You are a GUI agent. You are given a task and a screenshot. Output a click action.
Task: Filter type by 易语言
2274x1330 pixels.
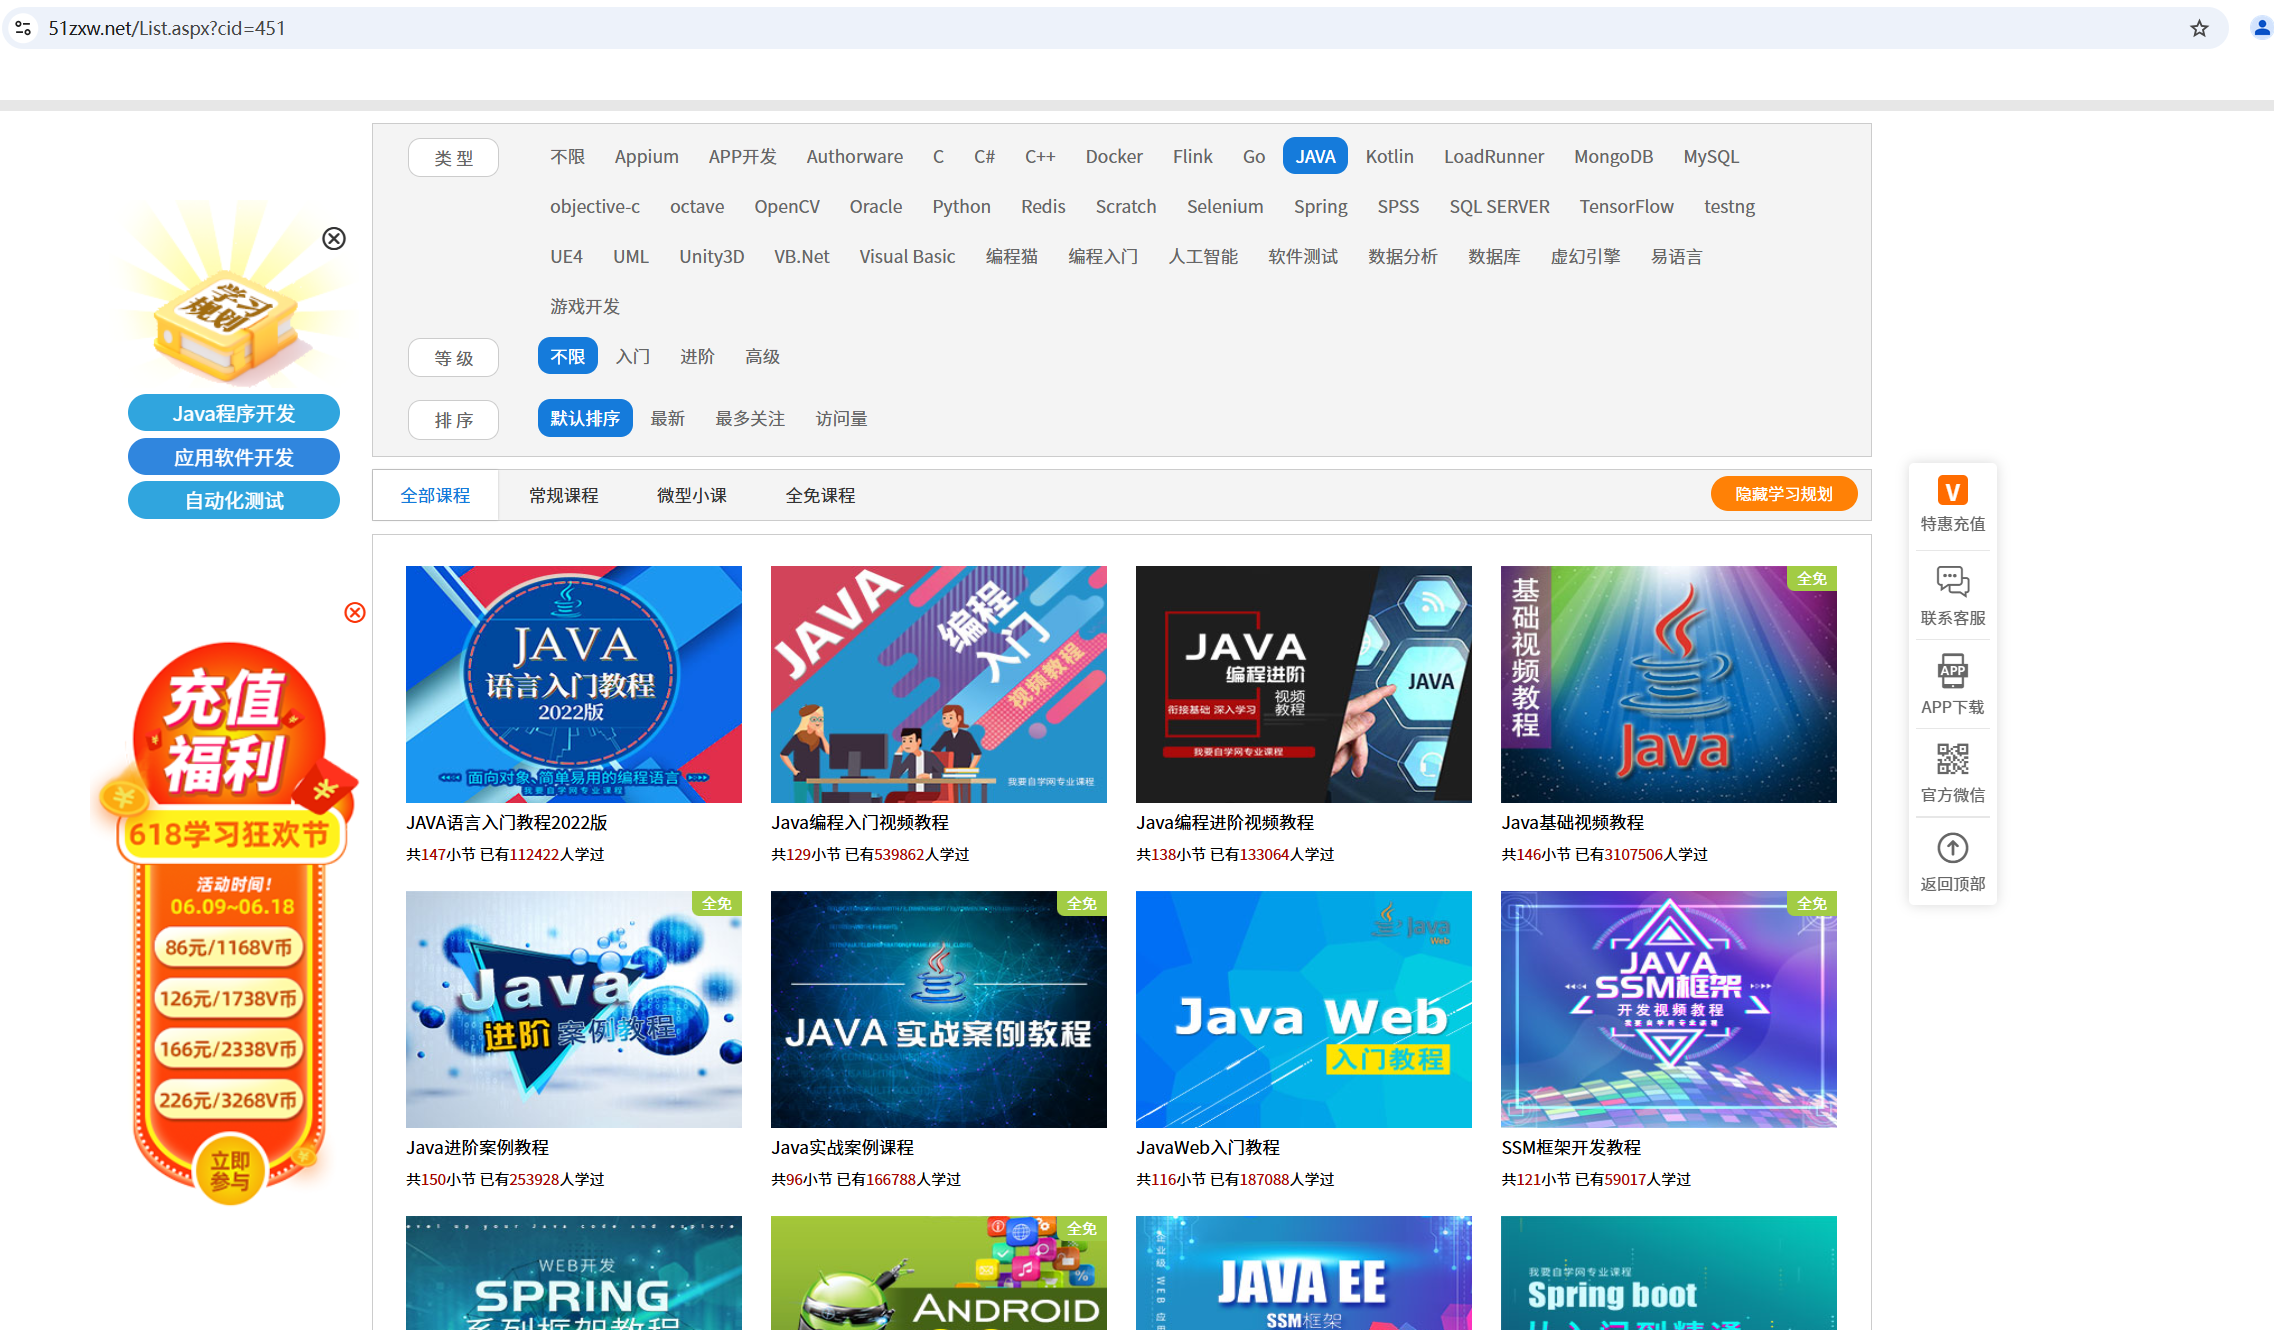[x=1676, y=256]
